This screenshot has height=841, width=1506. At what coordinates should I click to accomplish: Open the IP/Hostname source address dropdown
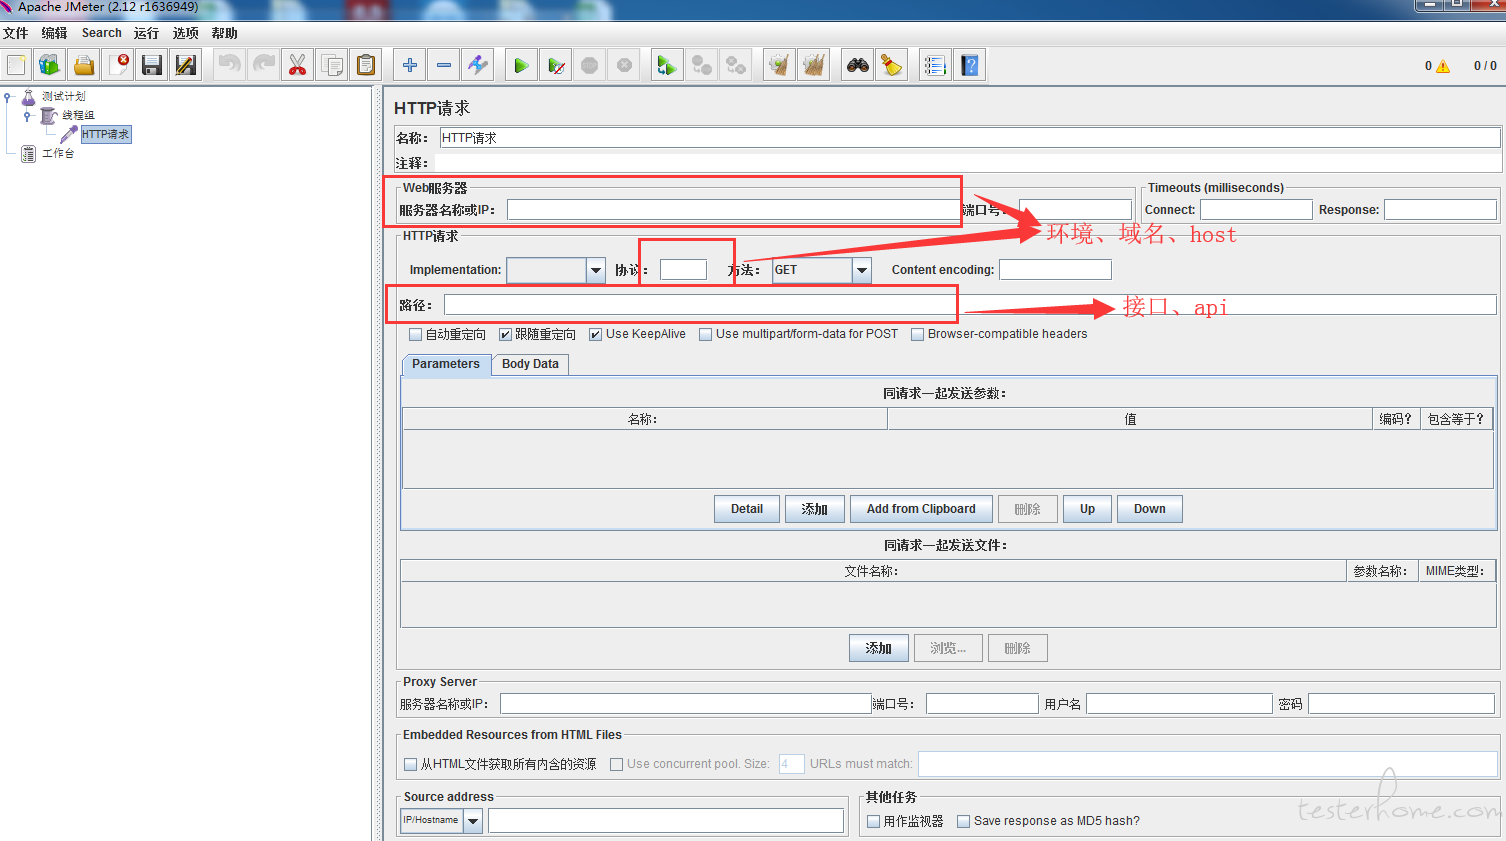pyautogui.click(x=473, y=821)
